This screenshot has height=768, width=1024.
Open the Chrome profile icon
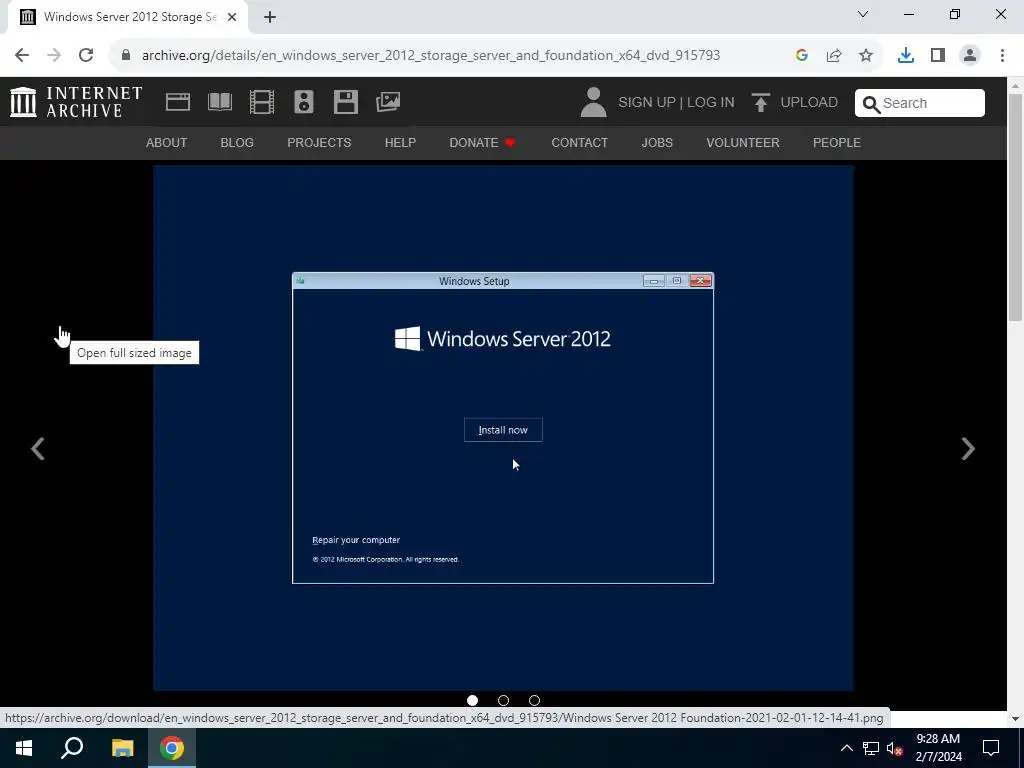click(x=970, y=55)
